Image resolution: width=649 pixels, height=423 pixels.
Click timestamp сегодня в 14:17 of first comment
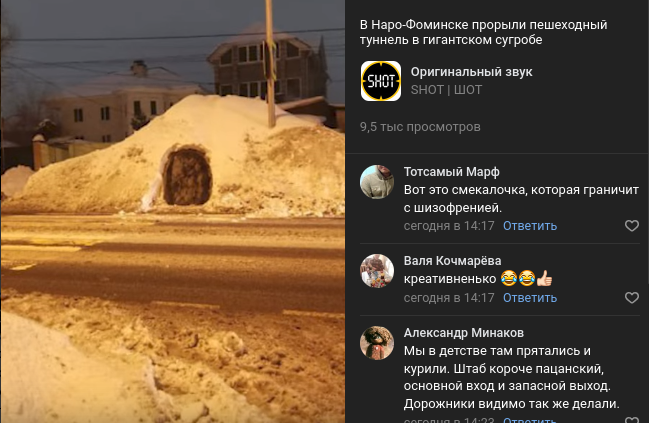[449, 226]
